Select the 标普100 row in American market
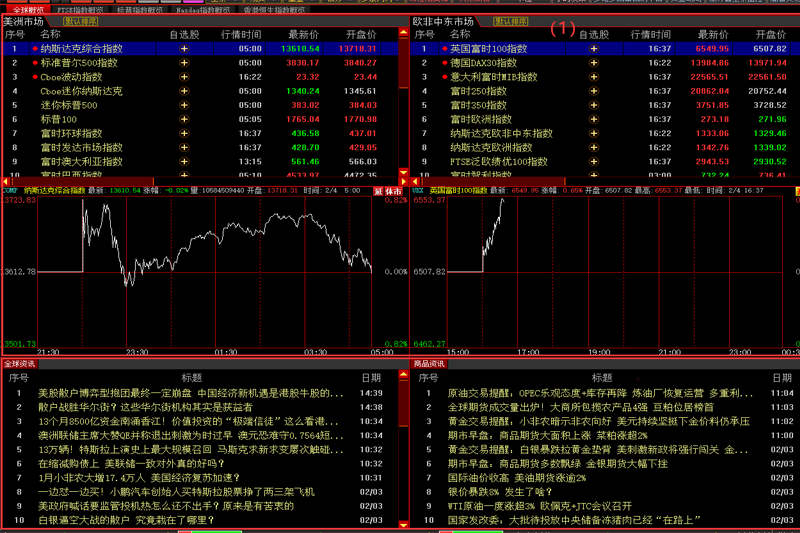 tap(58, 118)
